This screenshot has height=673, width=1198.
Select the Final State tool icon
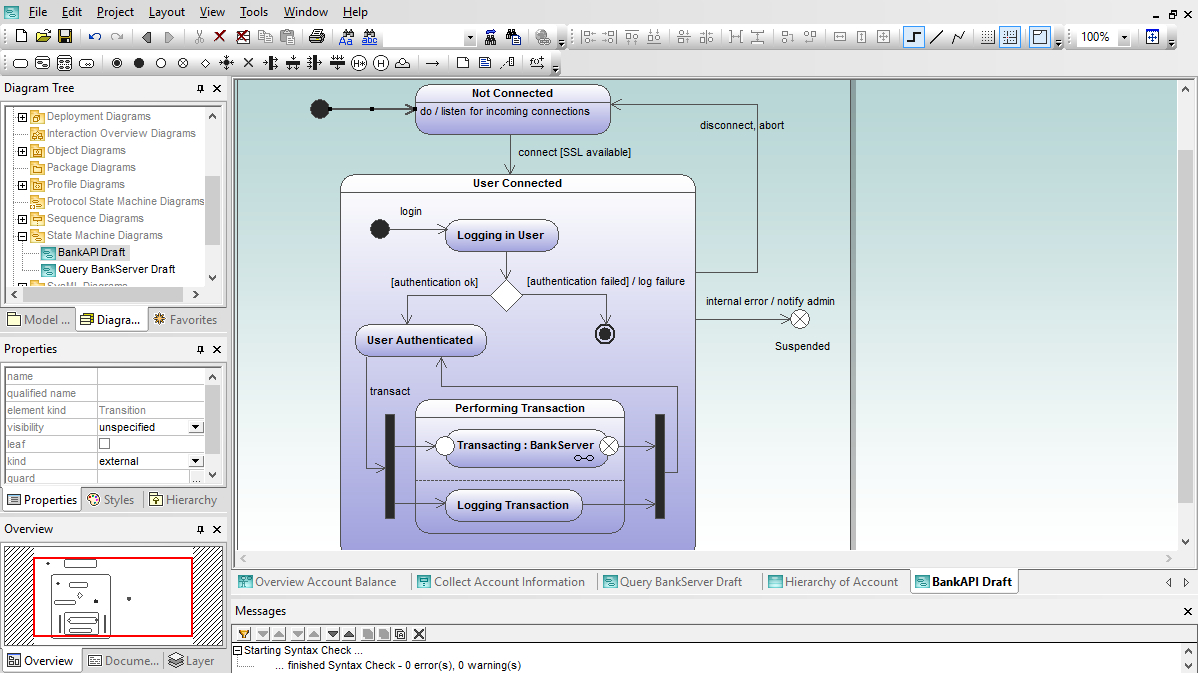click(117, 63)
